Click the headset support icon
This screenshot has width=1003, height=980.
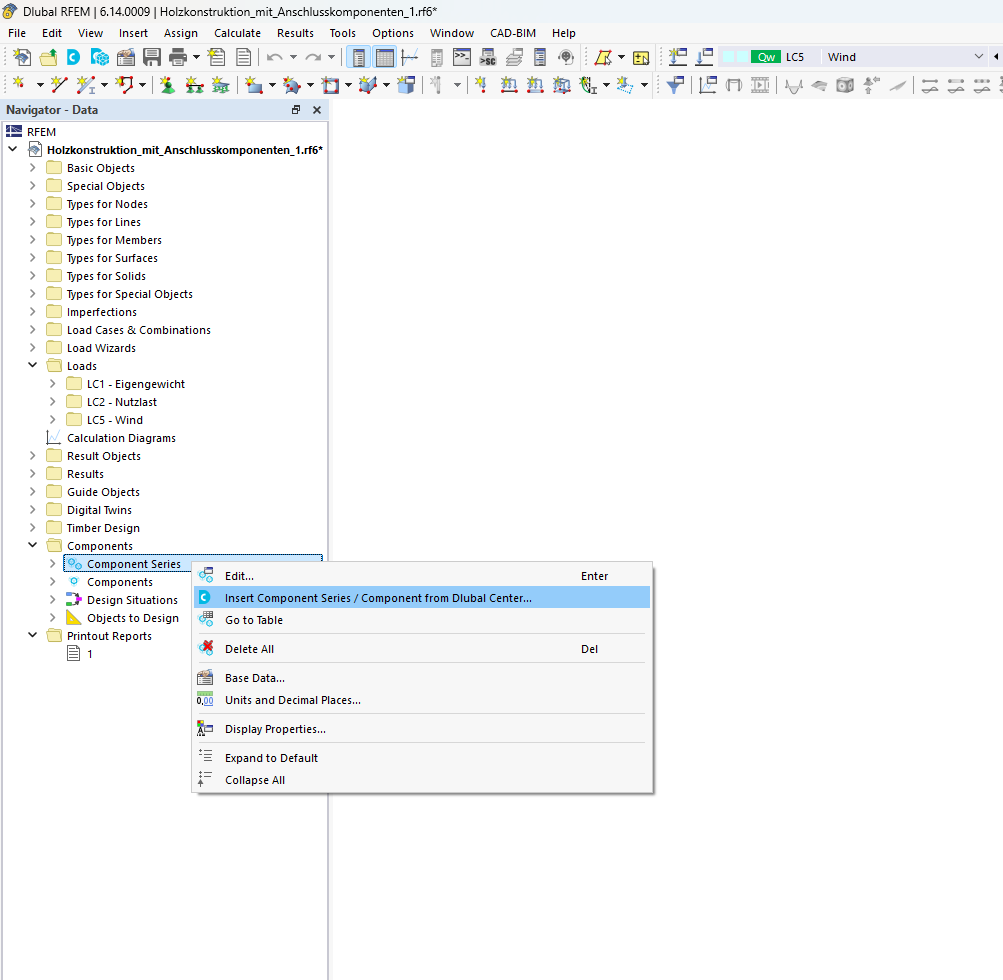[x=565, y=58]
